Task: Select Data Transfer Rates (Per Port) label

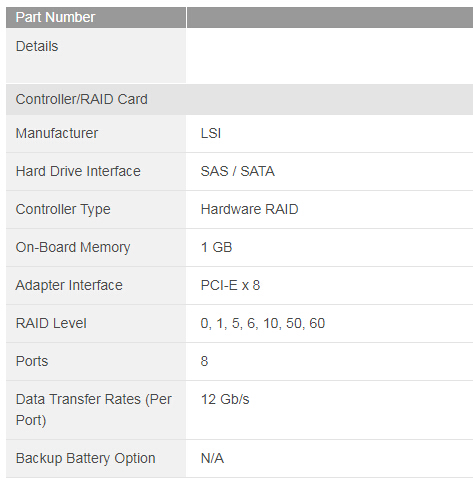Action: click(x=94, y=410)
